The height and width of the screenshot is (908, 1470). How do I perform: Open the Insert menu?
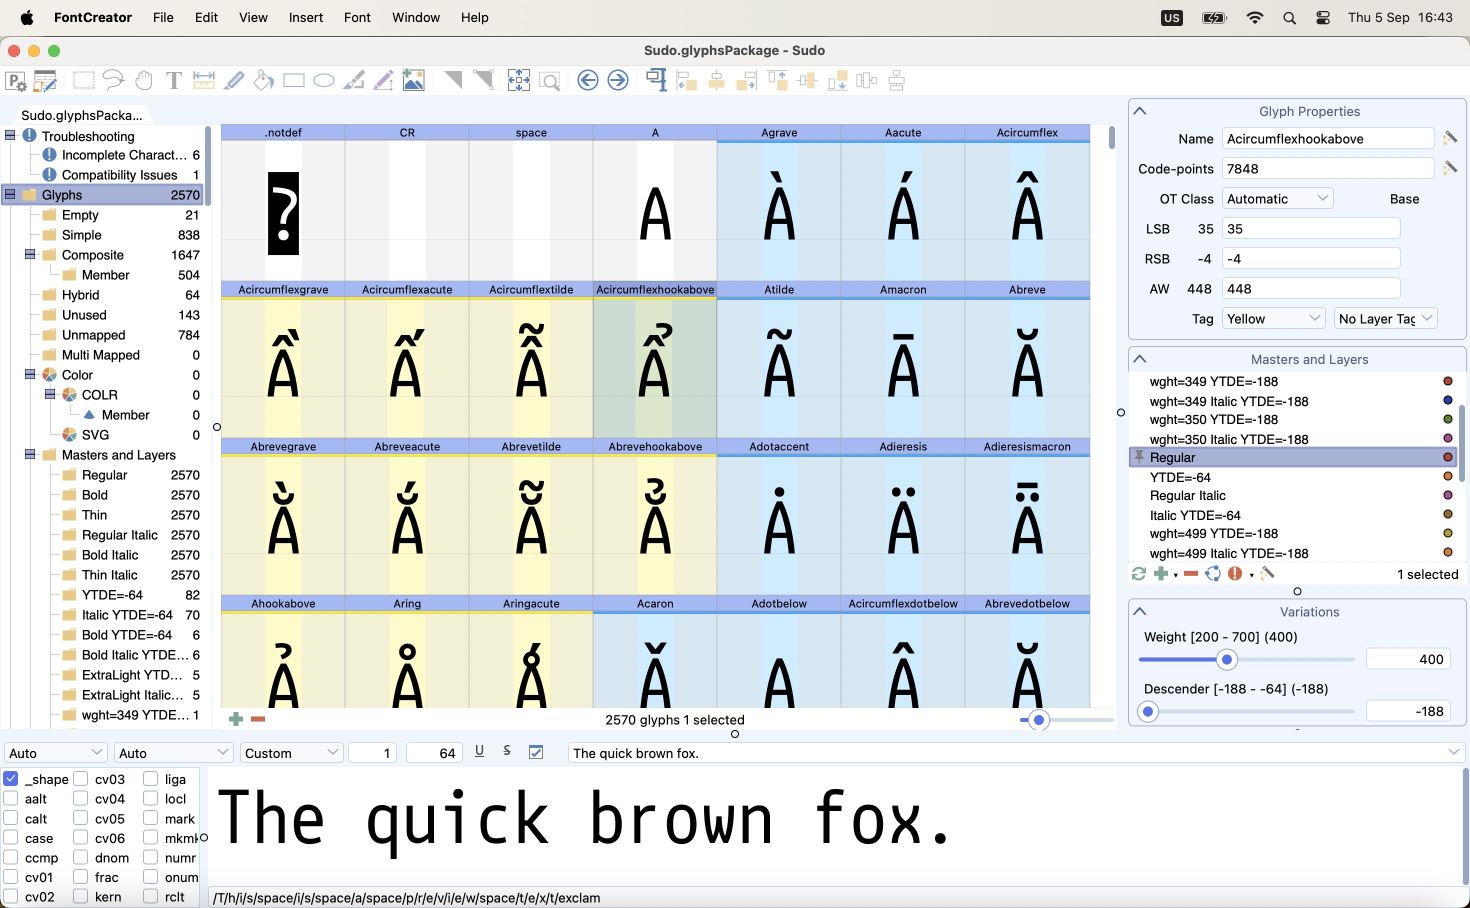(305, 17)
